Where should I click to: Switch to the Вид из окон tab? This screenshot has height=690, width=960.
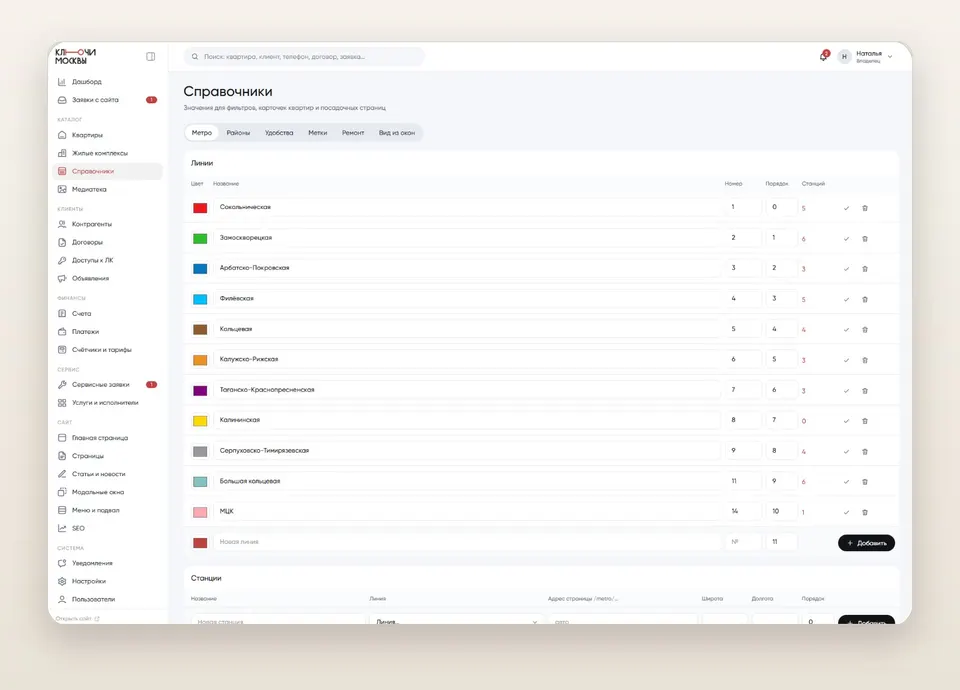coord(397,133)
